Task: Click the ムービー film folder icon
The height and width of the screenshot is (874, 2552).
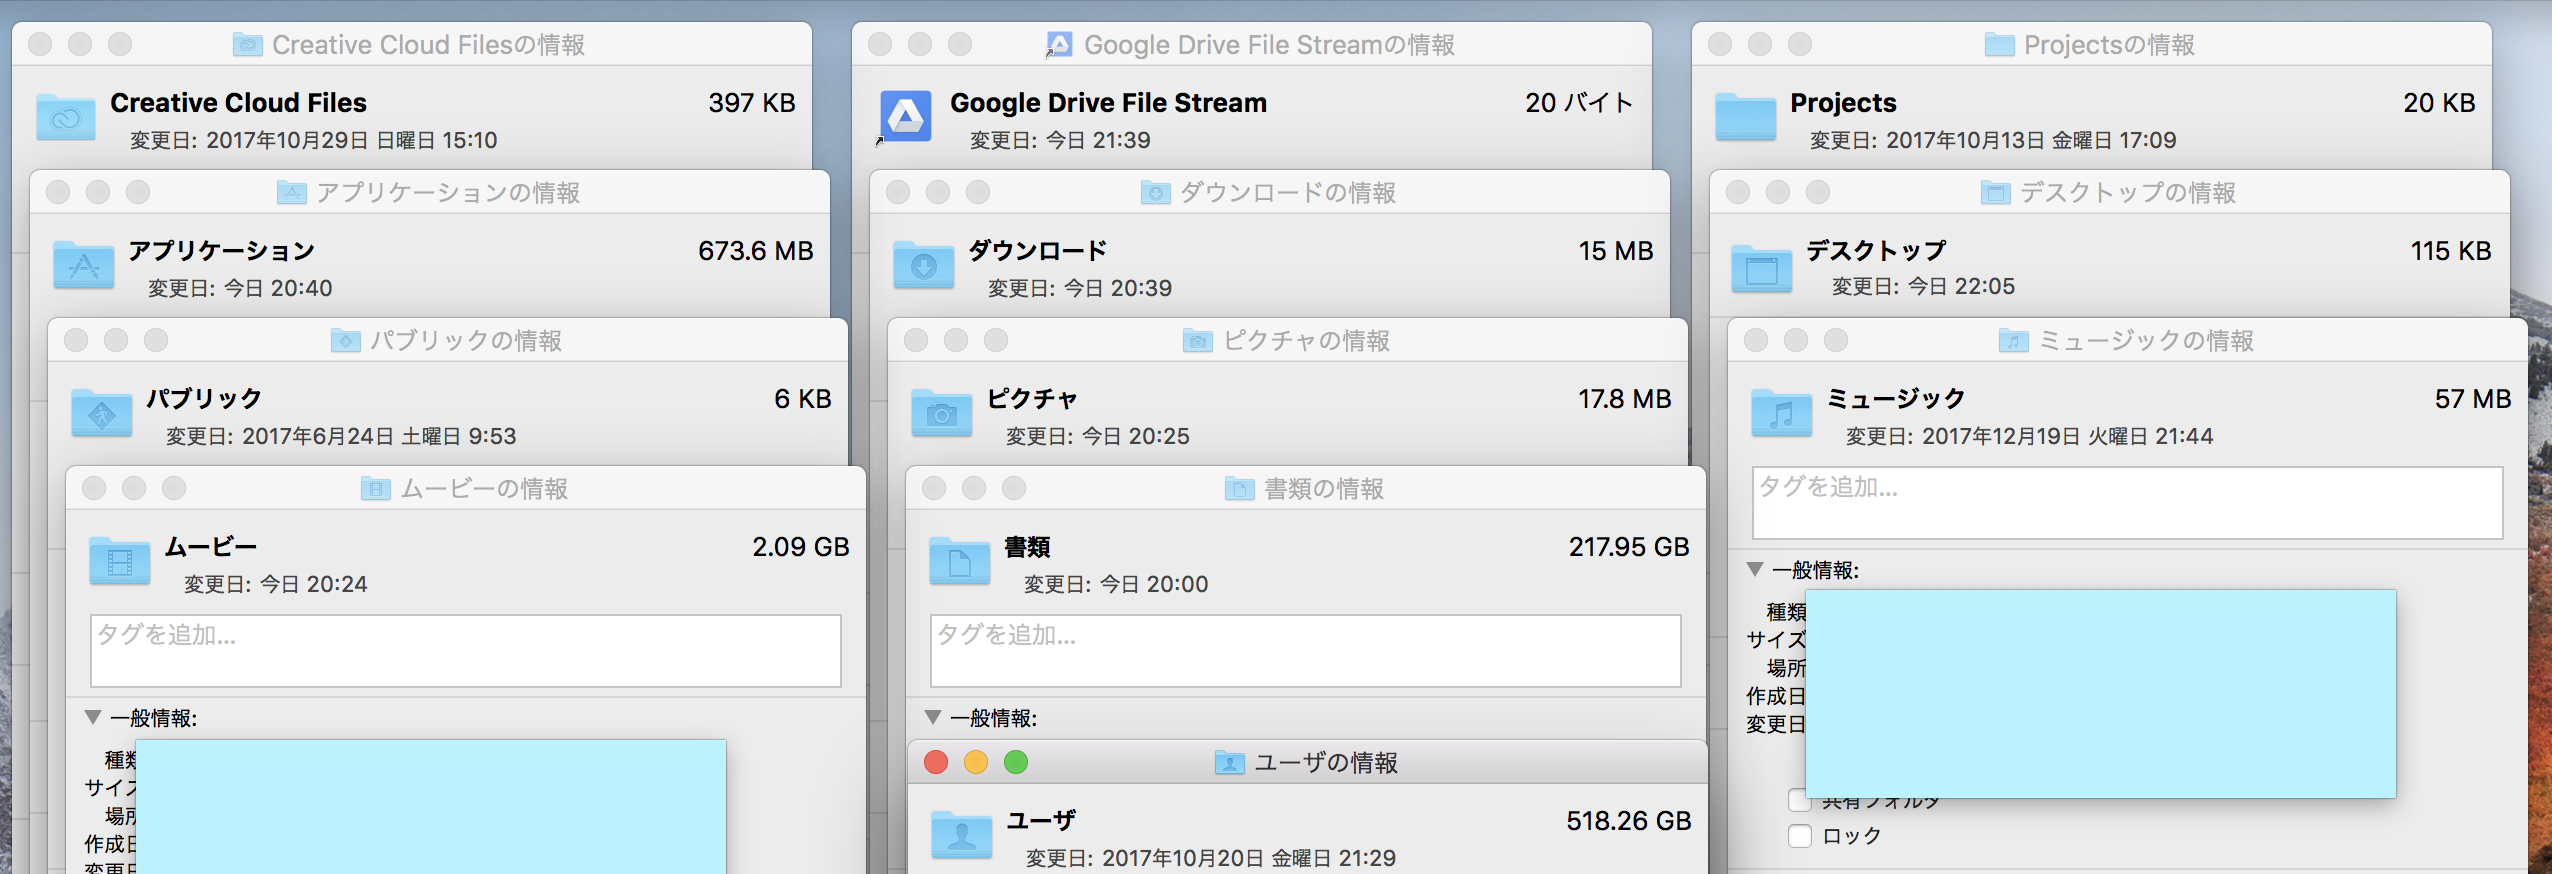Action: point(120,561)
